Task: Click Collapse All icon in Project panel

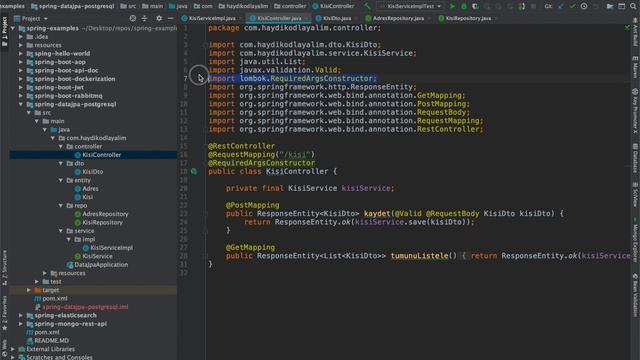Action: pos(144,18)
